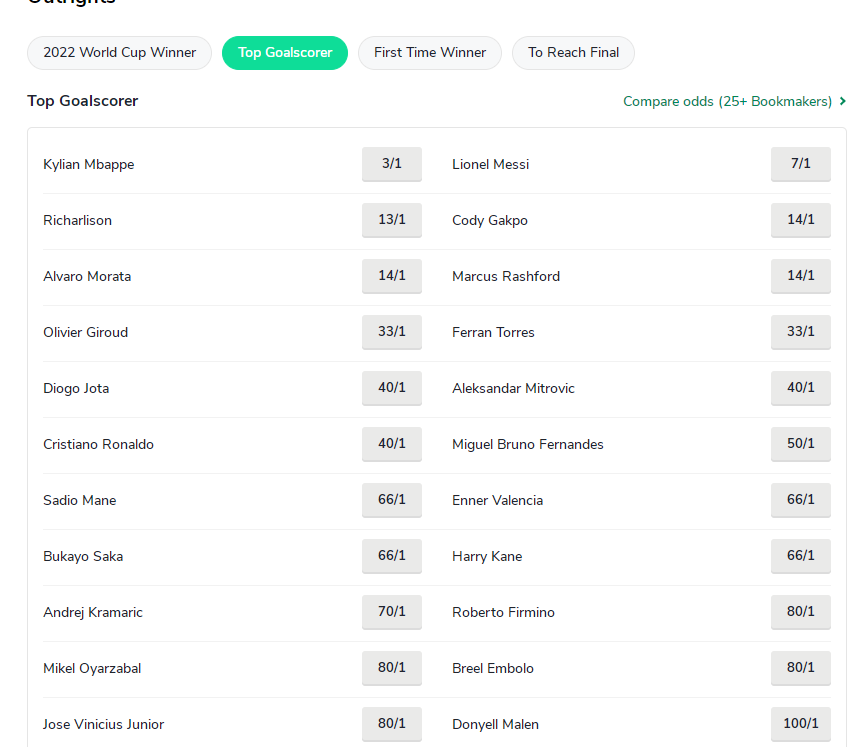Select Olivier Giroud 33/1 odds
The width and height of the screenshot is (866, 747).
point(392,332)
